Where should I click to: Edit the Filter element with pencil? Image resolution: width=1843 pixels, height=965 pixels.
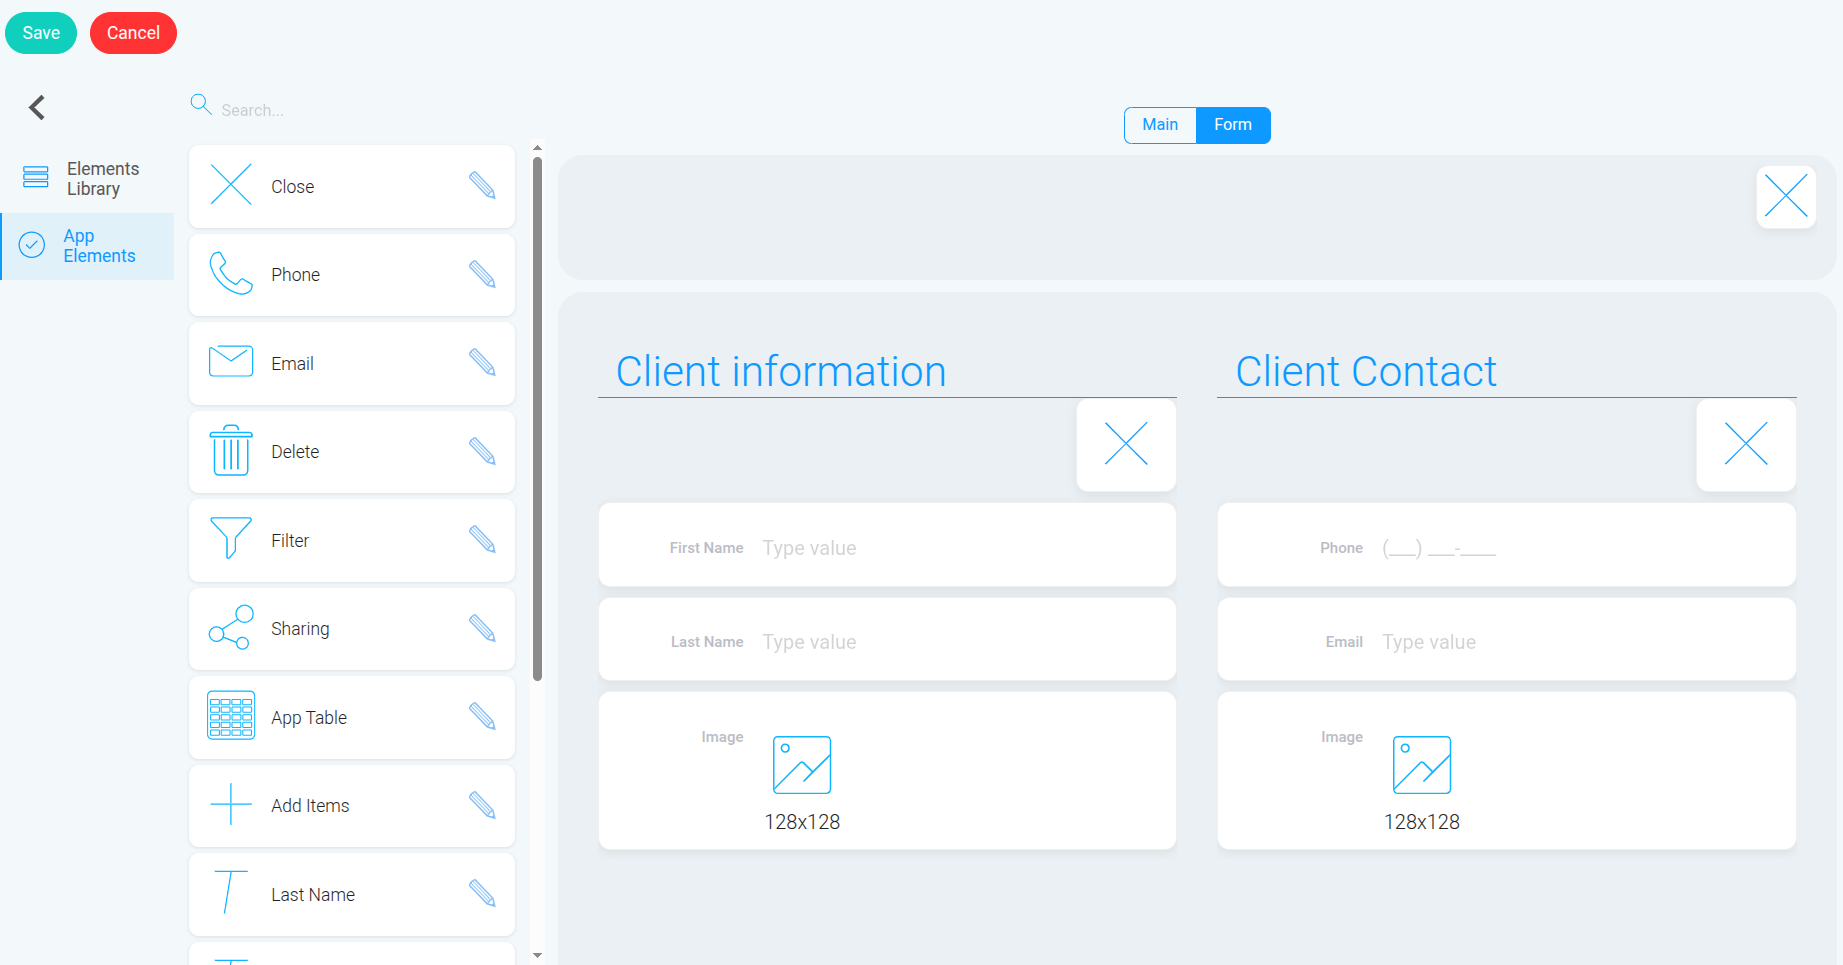pos(482,540)
